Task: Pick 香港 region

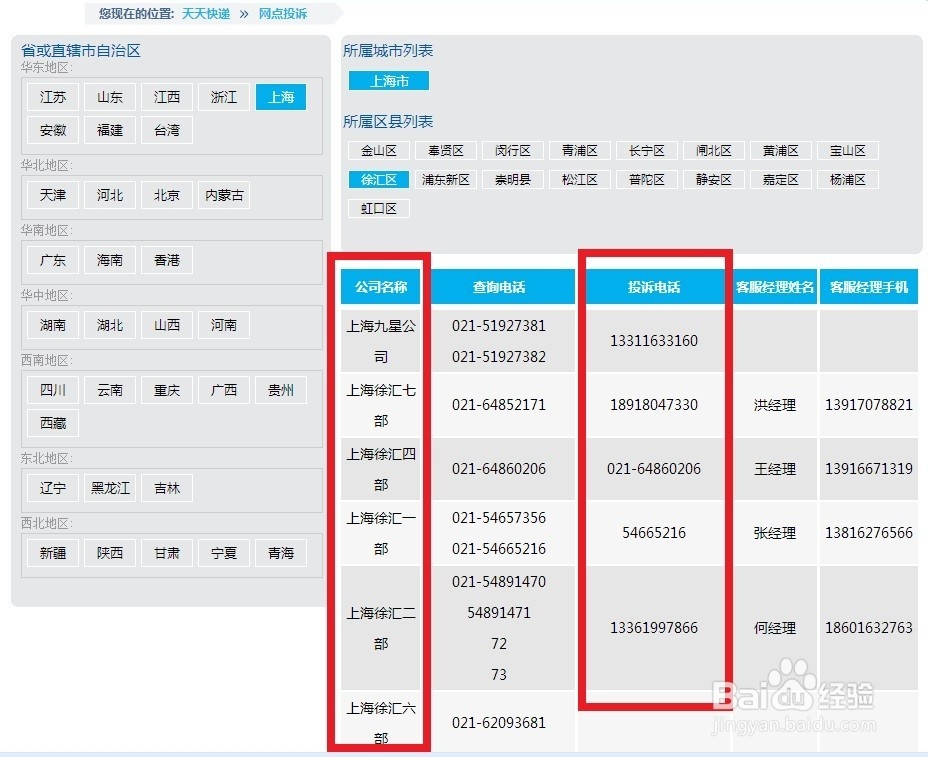Action: [x=167, y=260]
